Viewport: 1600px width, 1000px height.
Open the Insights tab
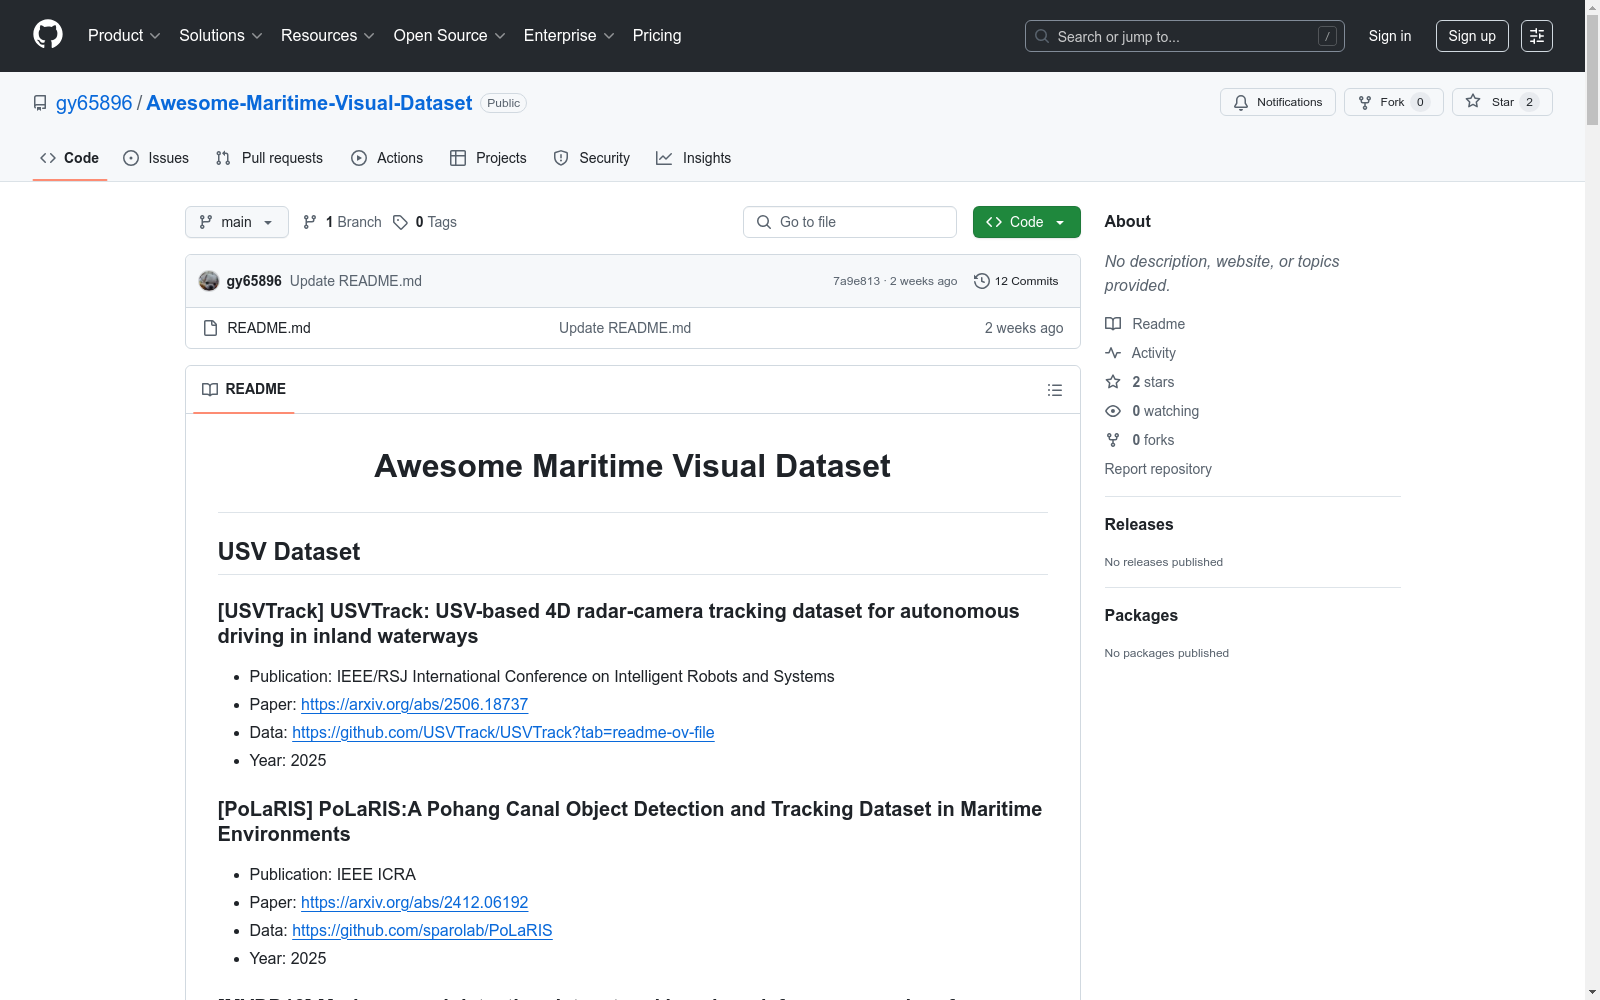pyautogui.click(x=694, y=158)
